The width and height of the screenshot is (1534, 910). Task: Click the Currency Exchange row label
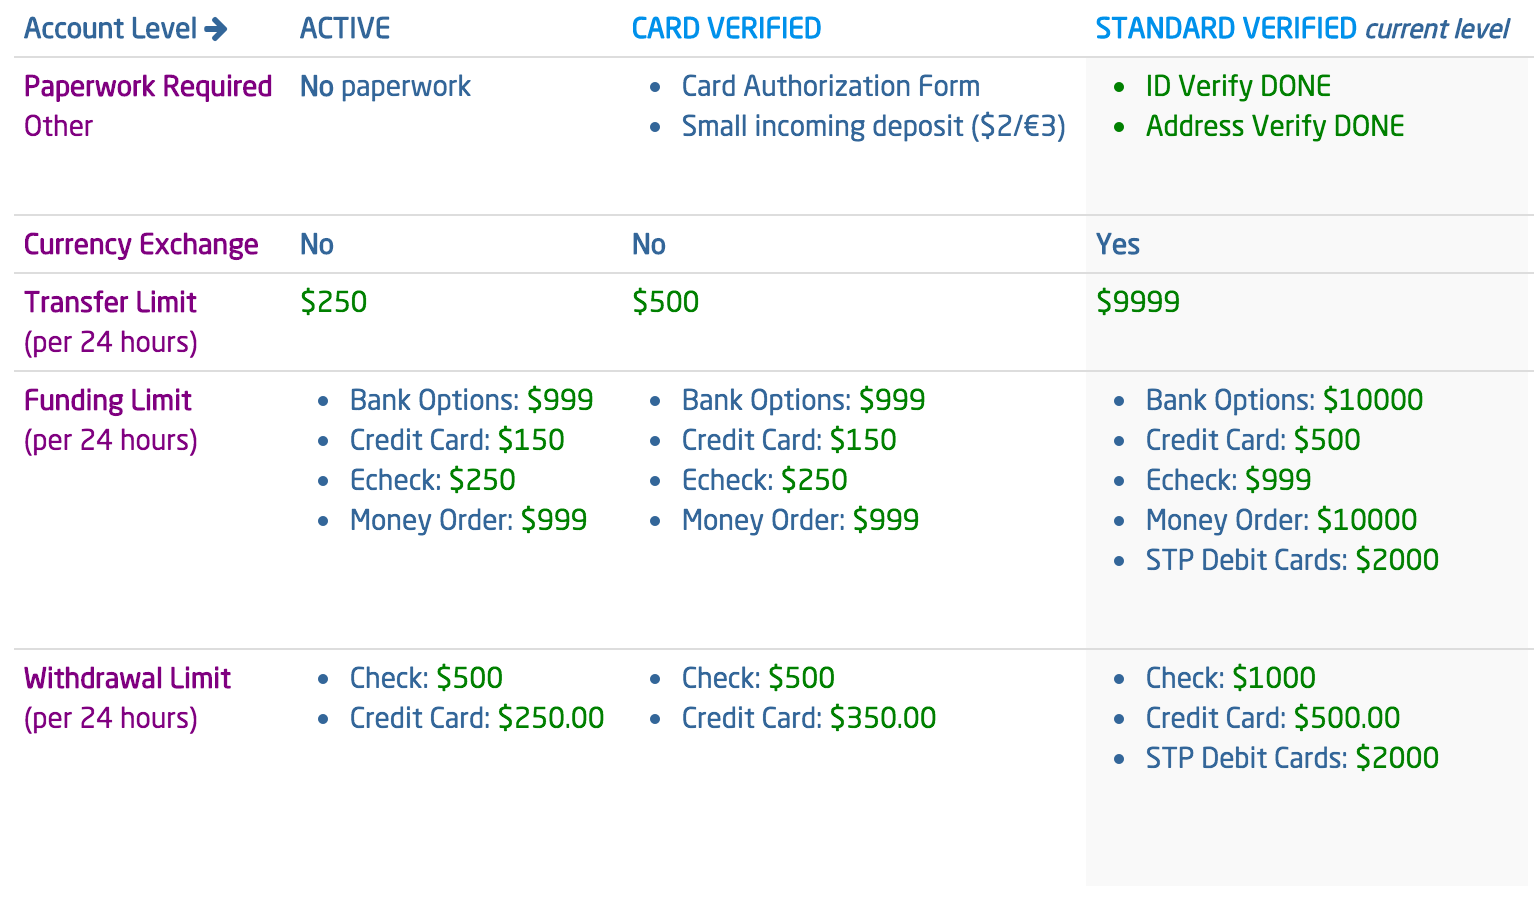tap(141, 245)
